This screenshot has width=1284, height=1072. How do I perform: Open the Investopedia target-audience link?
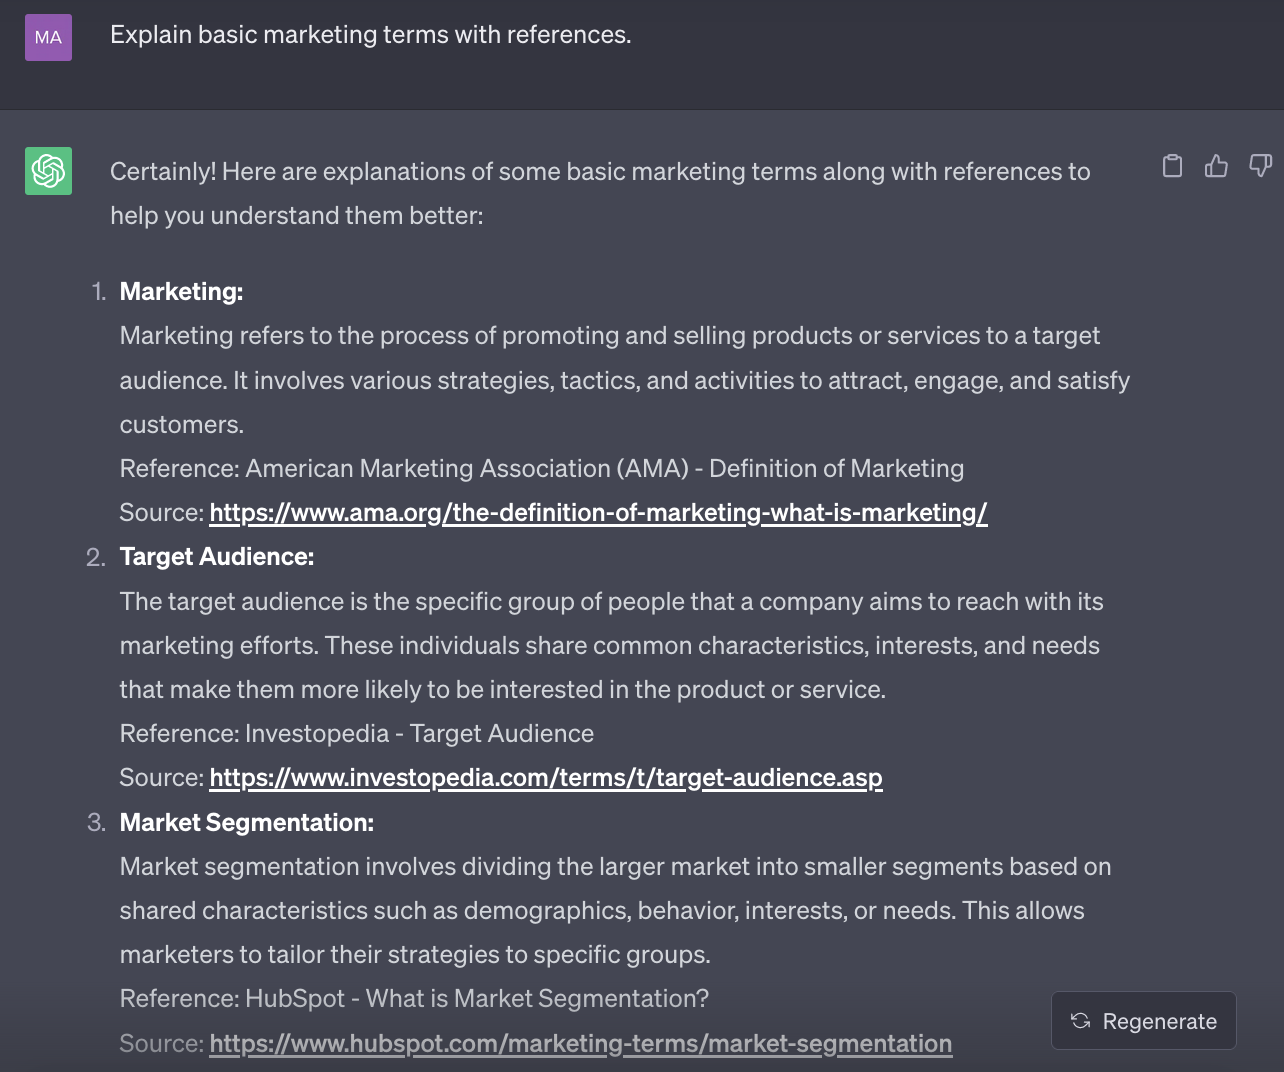[x=546, y=778]
